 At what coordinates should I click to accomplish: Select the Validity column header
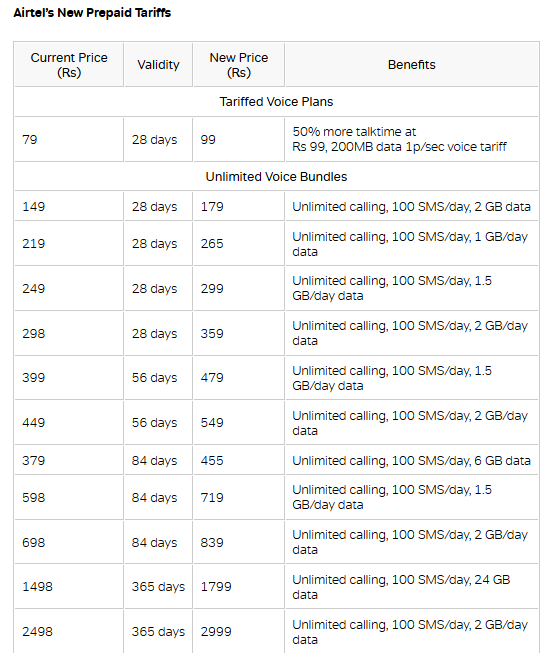[x=158, y=65]
